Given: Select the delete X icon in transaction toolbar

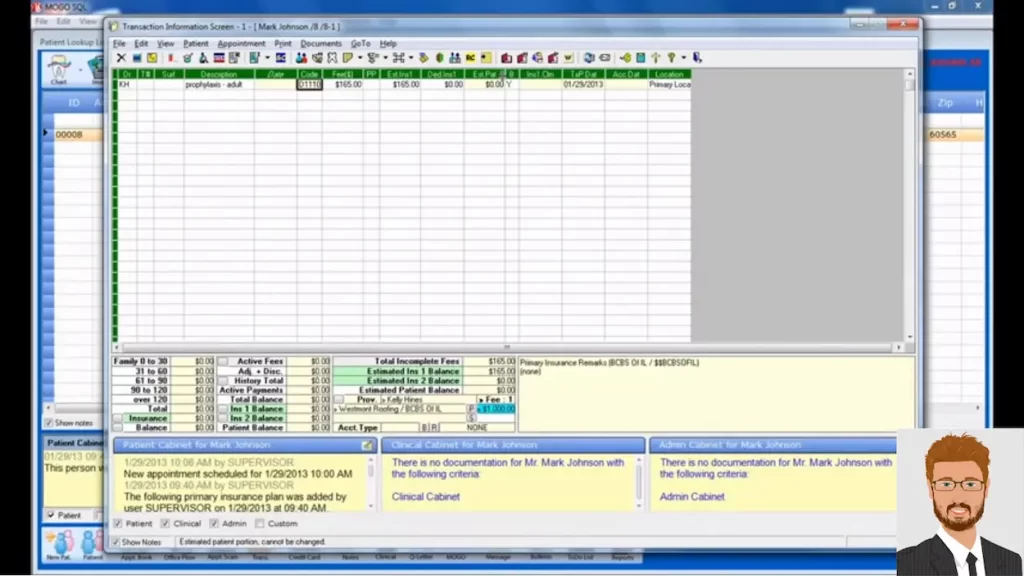Looking at the screenshot, I should tap(121, 57).
